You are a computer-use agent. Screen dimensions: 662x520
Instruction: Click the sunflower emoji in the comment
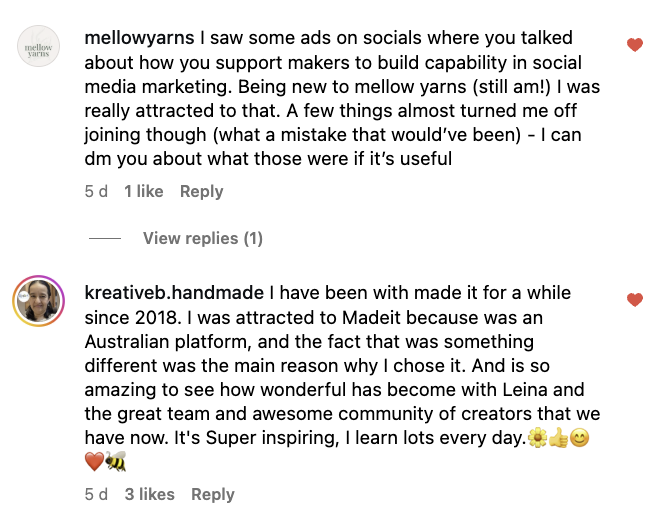537,437
